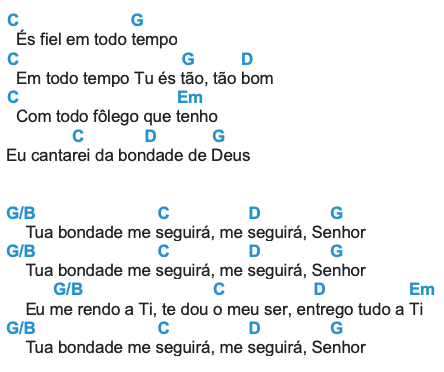The height and width of the screenshot is (372, 444).
Task: Select the C chord above "te dou o meu ser"
Action: 219,289
